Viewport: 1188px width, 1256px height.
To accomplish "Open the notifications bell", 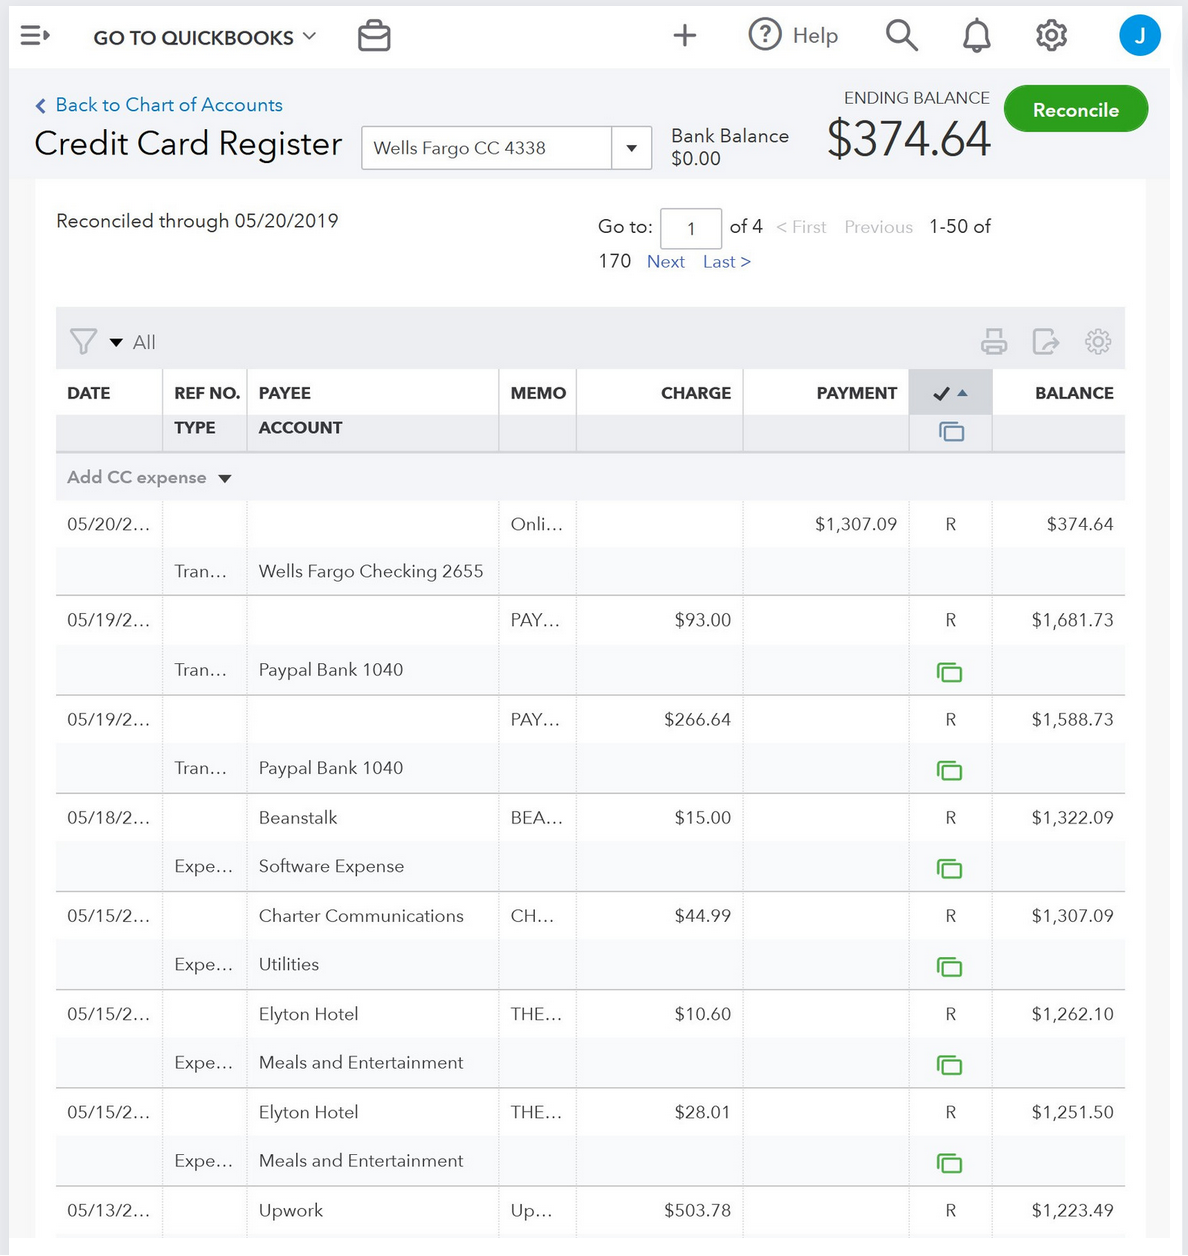I will tap(976, 36).
